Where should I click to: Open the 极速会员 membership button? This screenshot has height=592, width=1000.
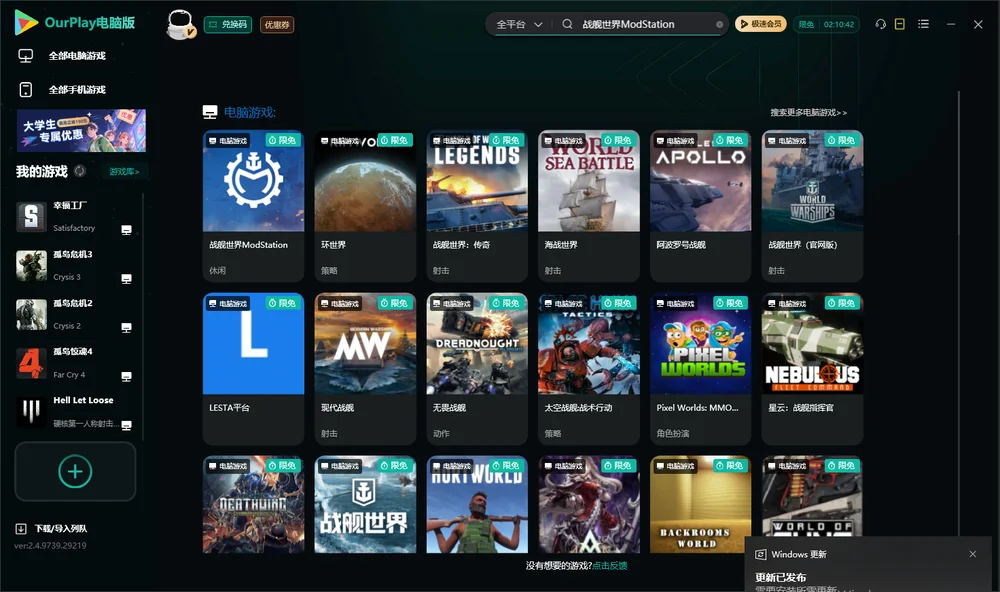[x=760, y=24]
